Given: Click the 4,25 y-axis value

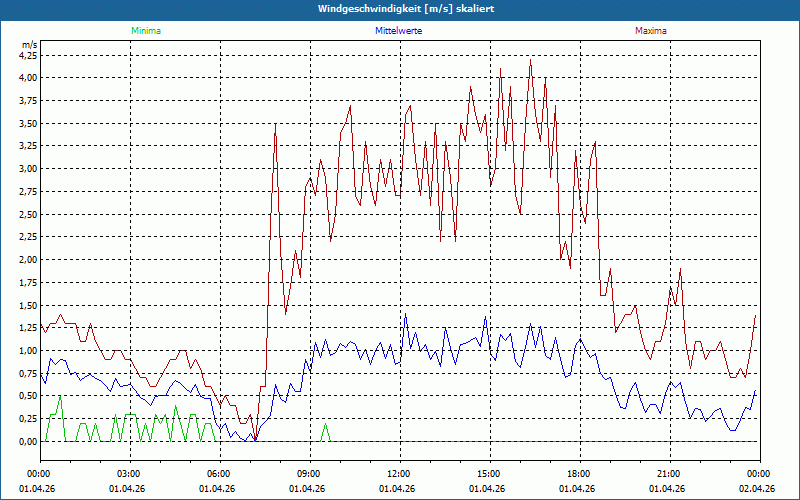Looking at the screenshot, I should [29, 55].
